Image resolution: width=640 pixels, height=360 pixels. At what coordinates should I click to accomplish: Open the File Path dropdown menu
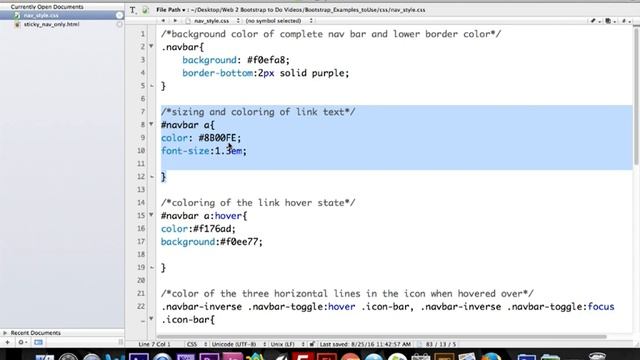[x=171, y=10]
